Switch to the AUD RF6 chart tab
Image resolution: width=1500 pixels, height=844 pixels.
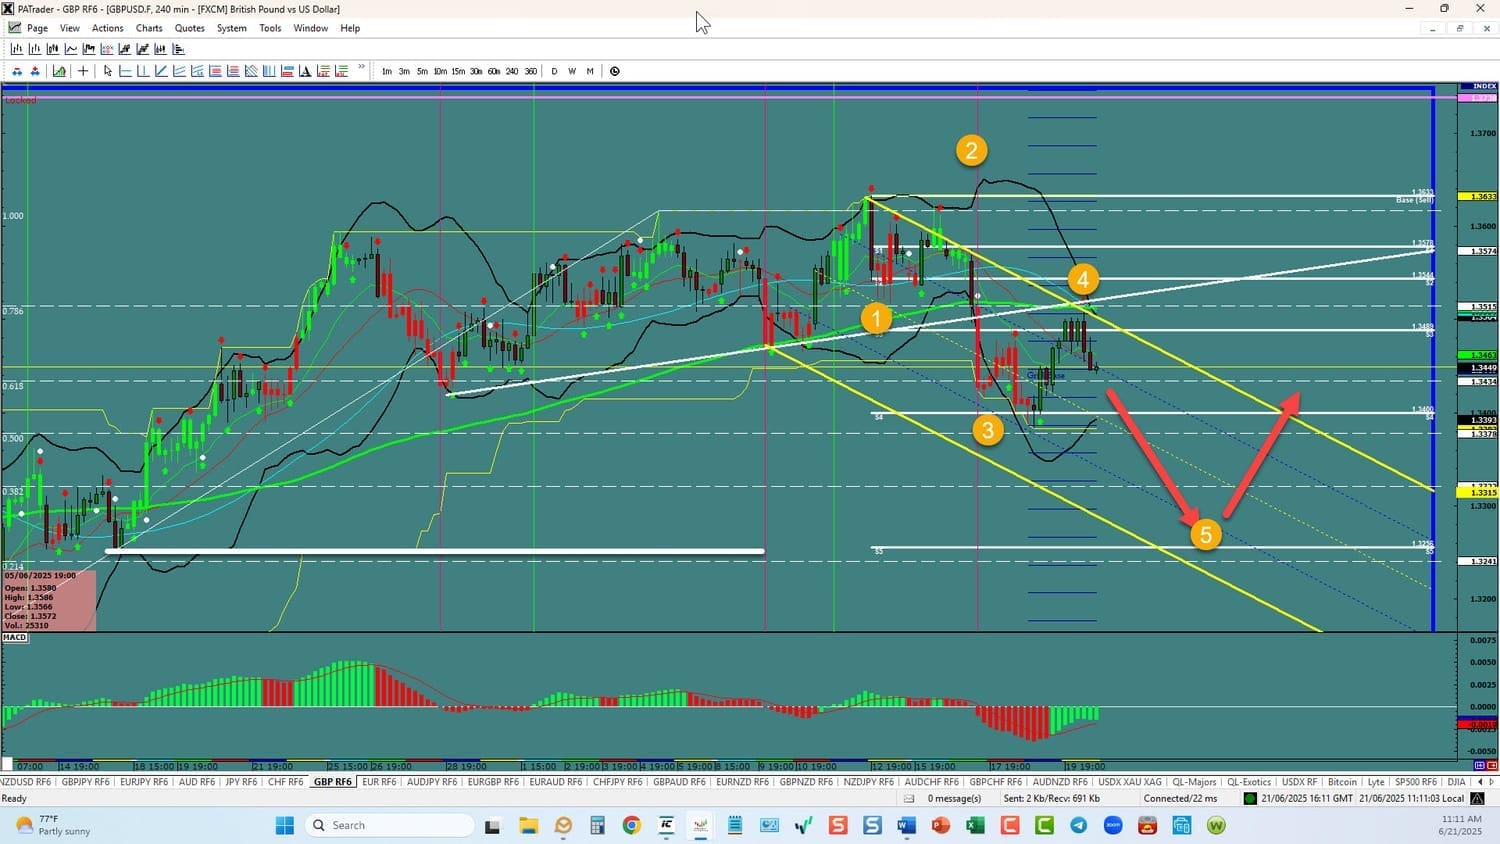197,782
